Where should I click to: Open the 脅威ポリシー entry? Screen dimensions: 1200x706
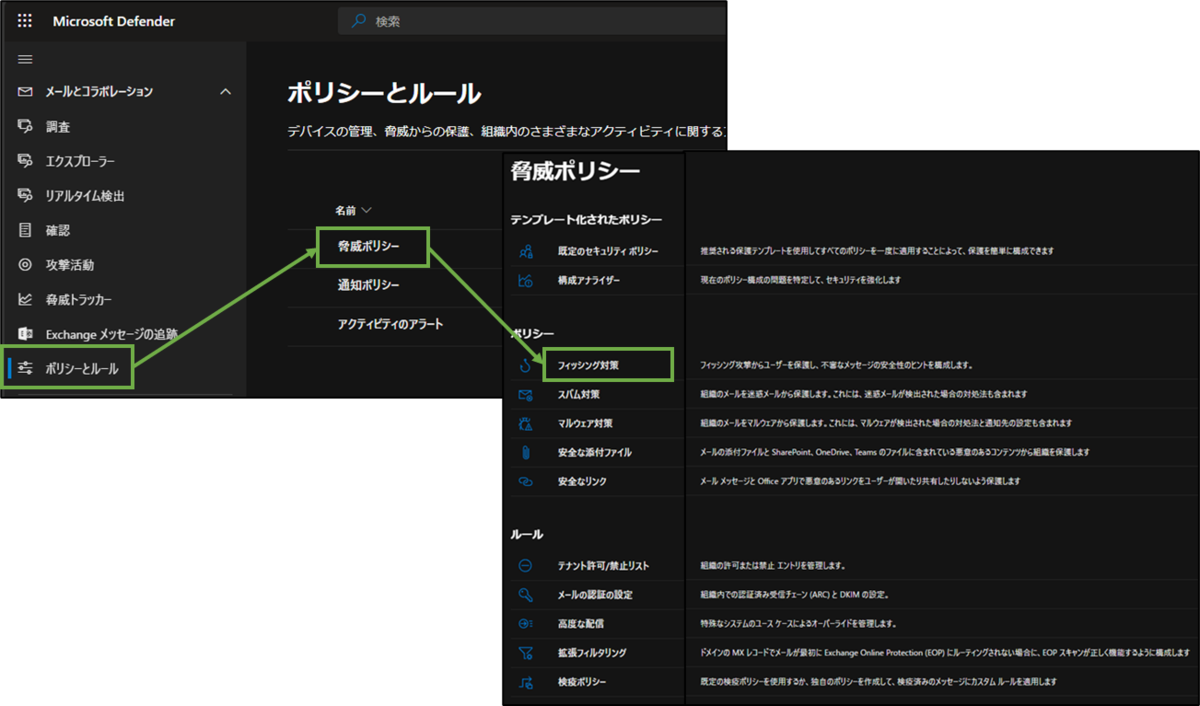(369, 246)
